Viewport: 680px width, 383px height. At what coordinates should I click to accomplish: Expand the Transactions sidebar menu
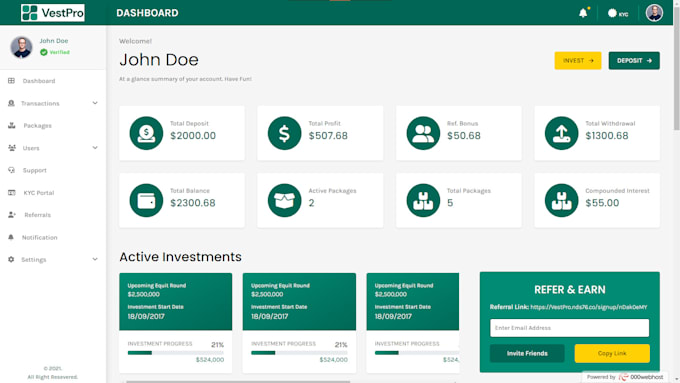(x=52, y=103)
